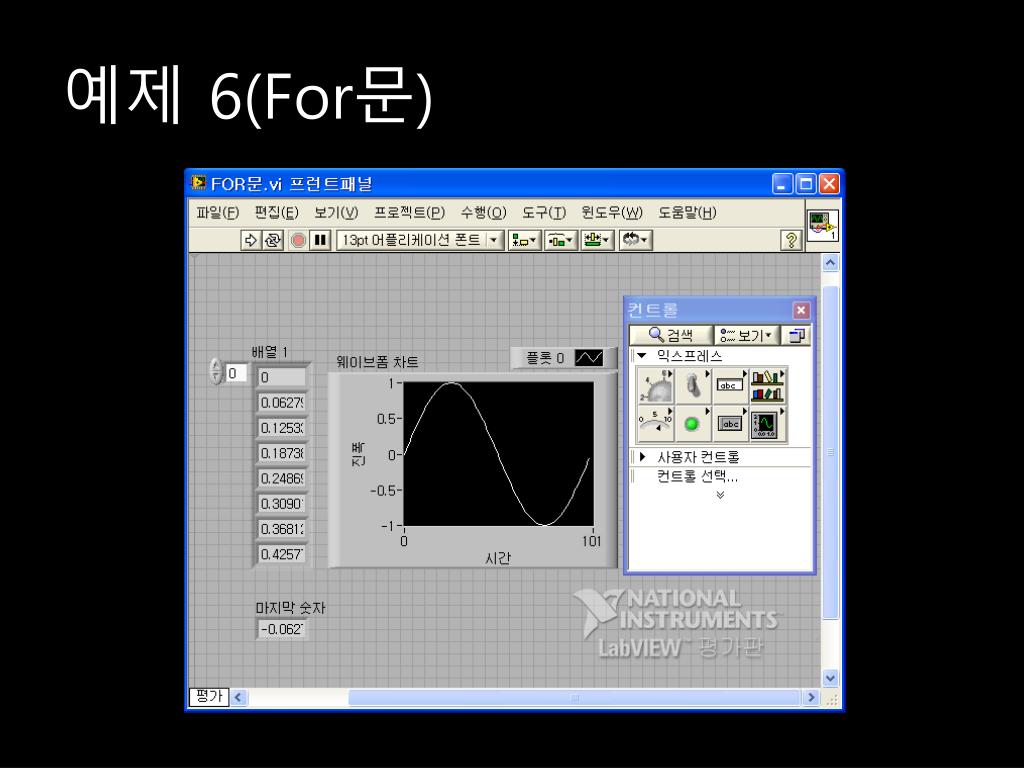Click the context help question mark button
The height and width of the screenshot is (768, 1024).
(x=791, y=240)
